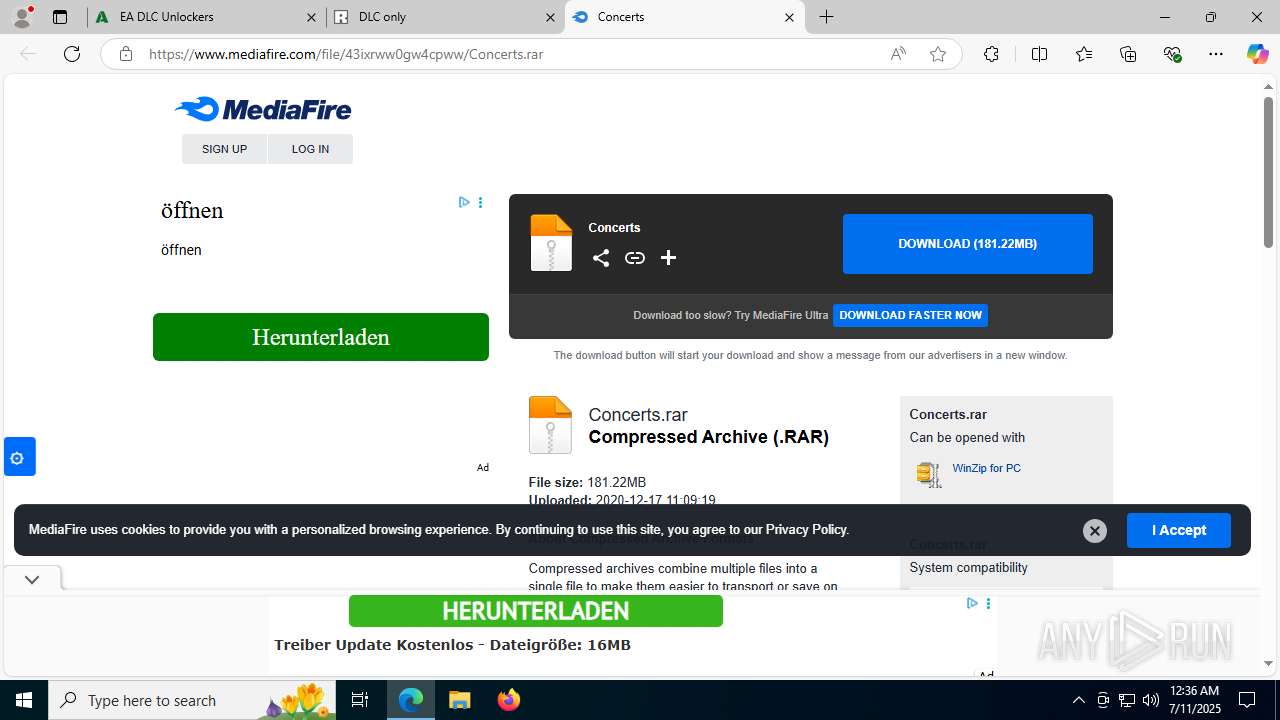This screenshot has width=1280, height=720.
Task: Open the Windows Start menu
Action: coord(24,700)
